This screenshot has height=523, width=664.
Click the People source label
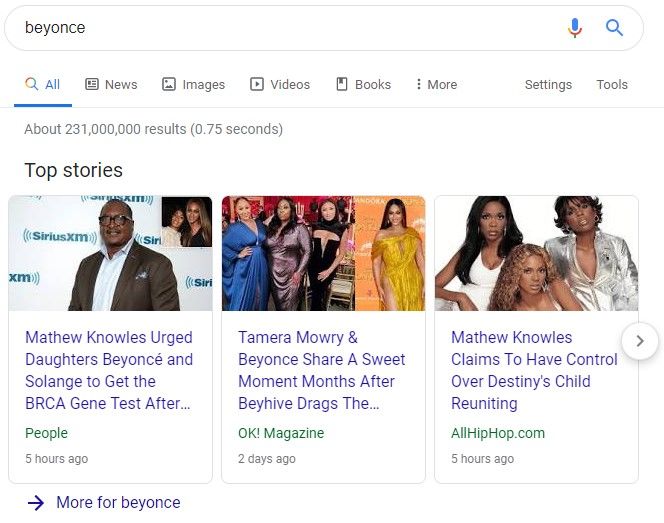point(46,433)
